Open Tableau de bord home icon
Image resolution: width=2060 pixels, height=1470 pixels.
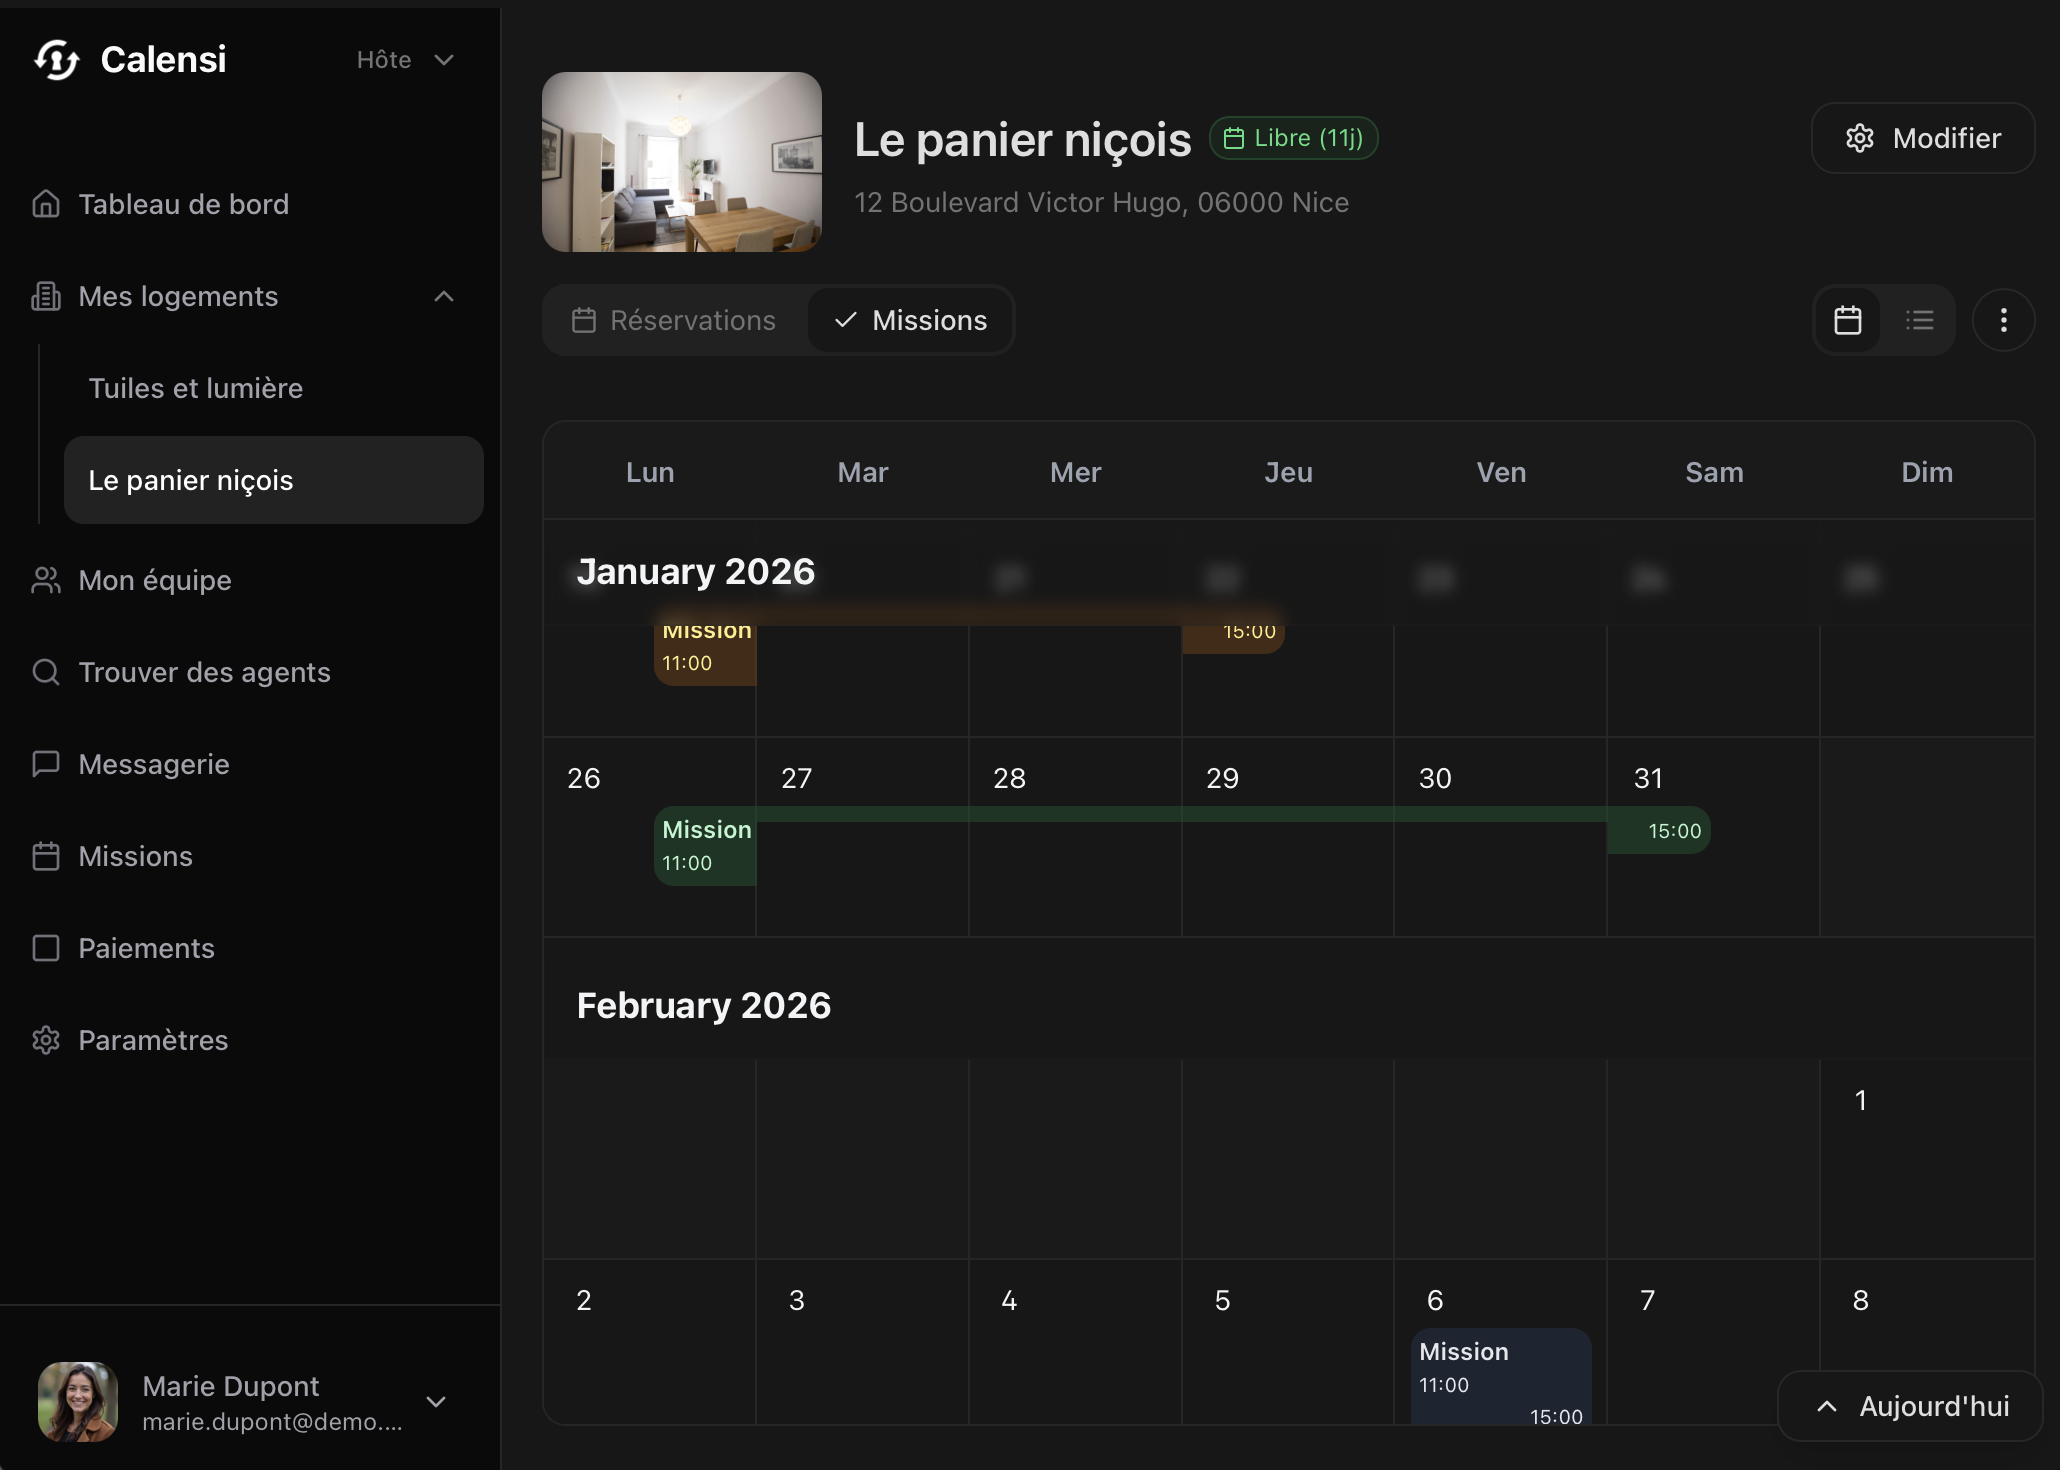(x=46, y=204)
